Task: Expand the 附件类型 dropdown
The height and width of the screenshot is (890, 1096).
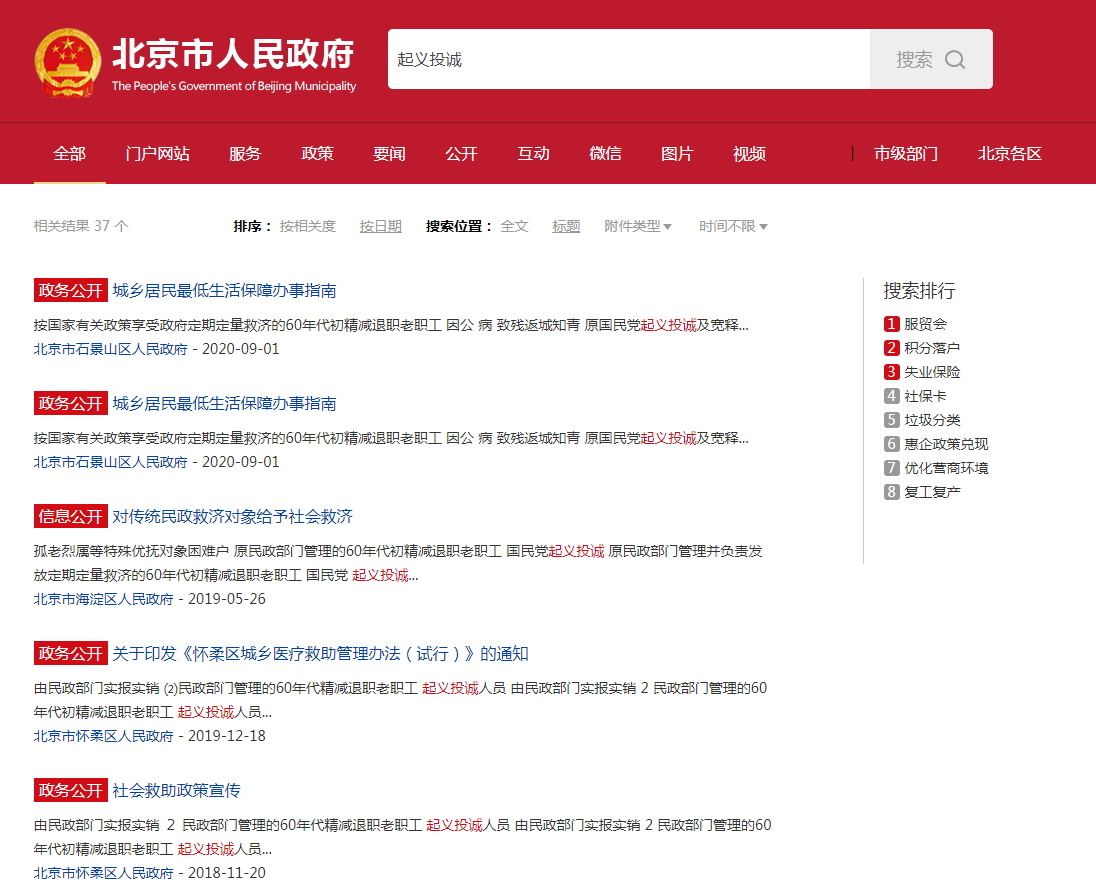Action: tap(637, 227)
